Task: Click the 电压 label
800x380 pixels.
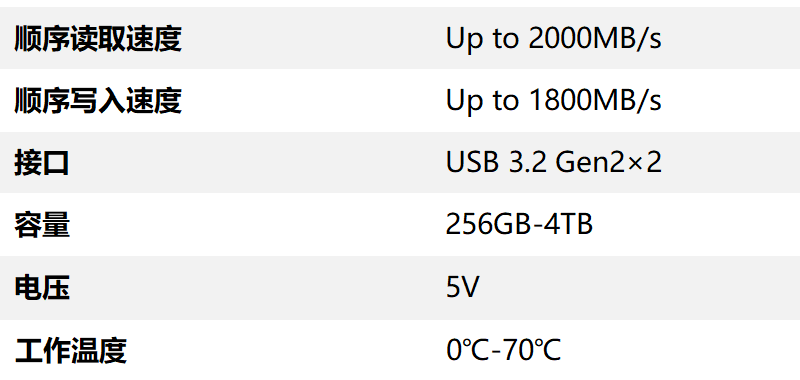Action: pyautogui.click(x=42, y=288)
